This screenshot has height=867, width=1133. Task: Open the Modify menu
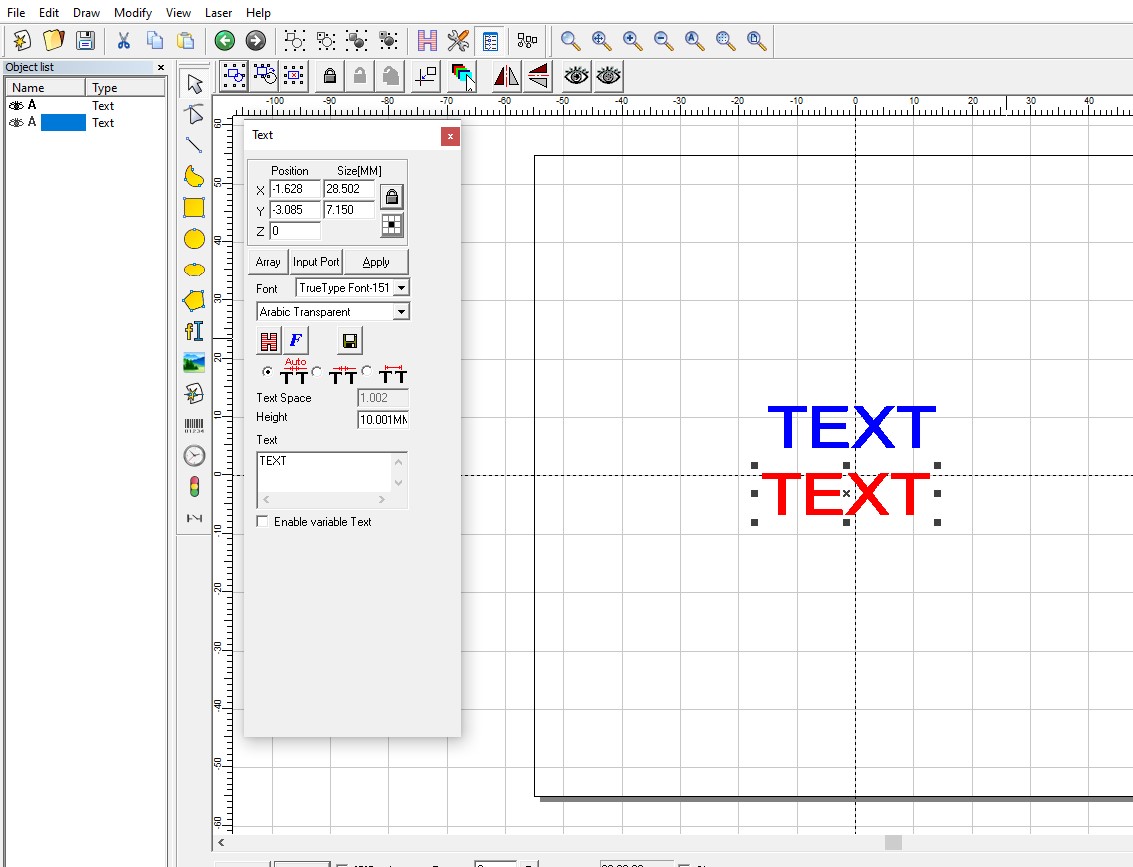tap(133, 12)
